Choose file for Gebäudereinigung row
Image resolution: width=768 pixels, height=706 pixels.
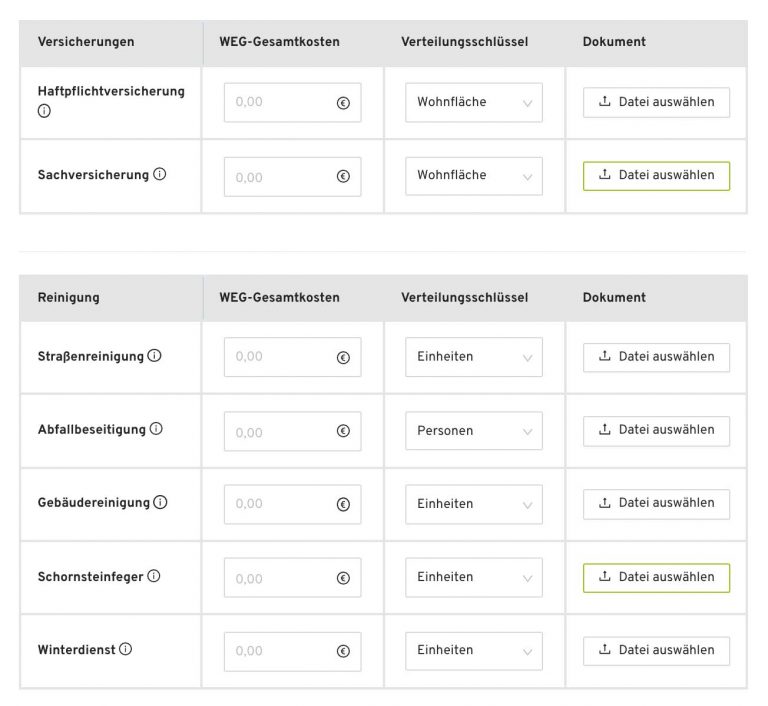tap(656, 504)
